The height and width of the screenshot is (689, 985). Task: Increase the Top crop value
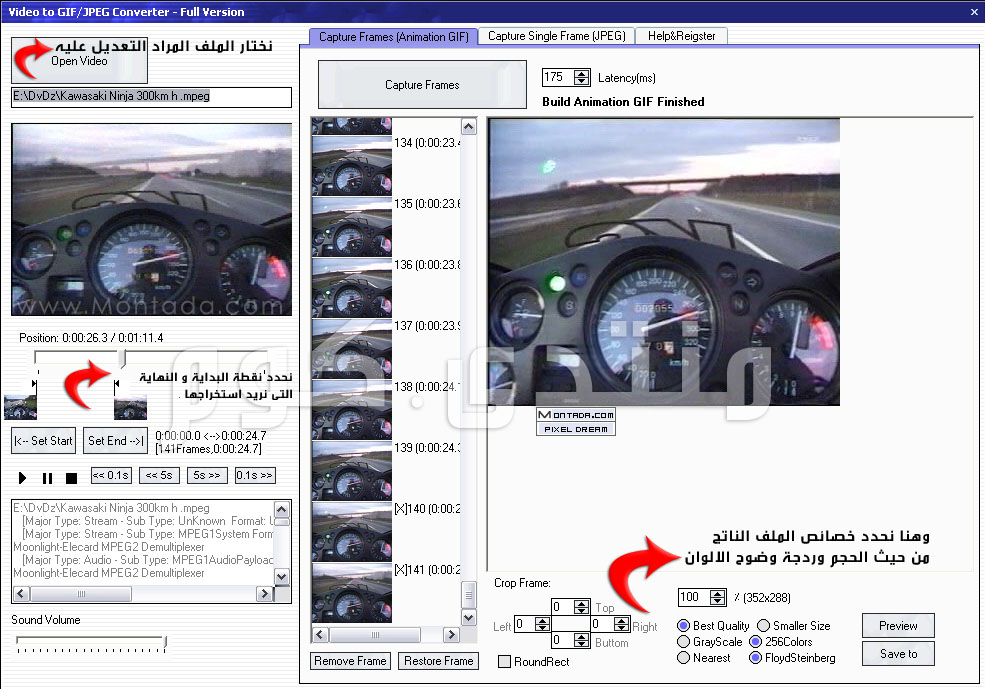click(582, 602)
